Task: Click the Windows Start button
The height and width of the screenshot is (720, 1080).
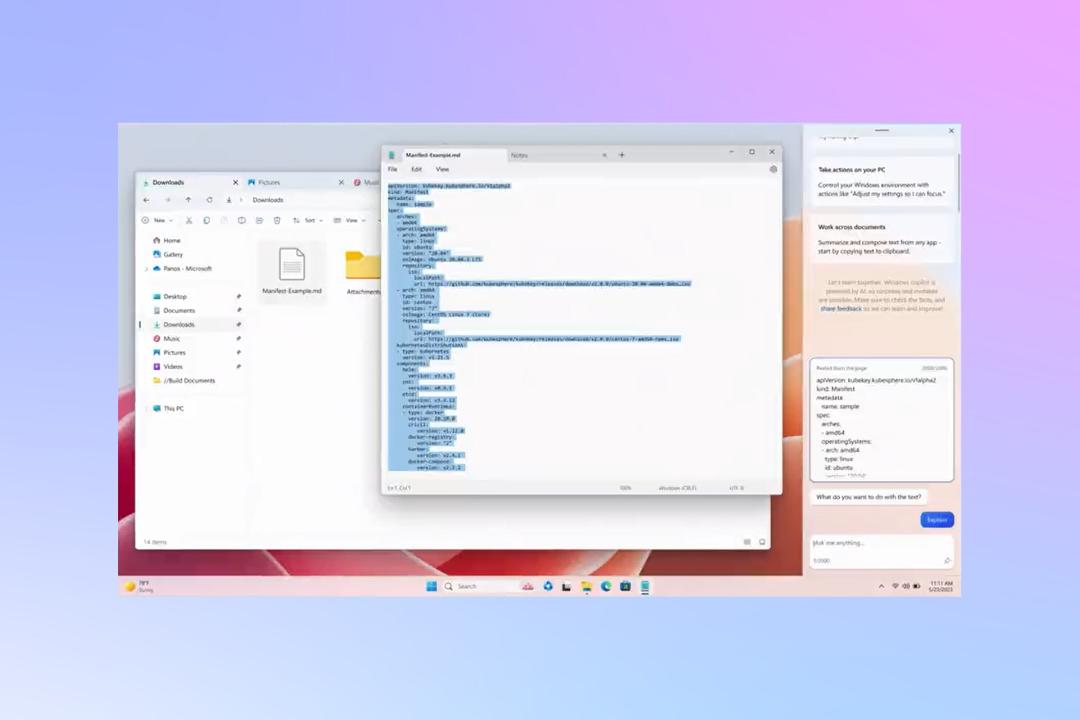Action: [431, 586]
